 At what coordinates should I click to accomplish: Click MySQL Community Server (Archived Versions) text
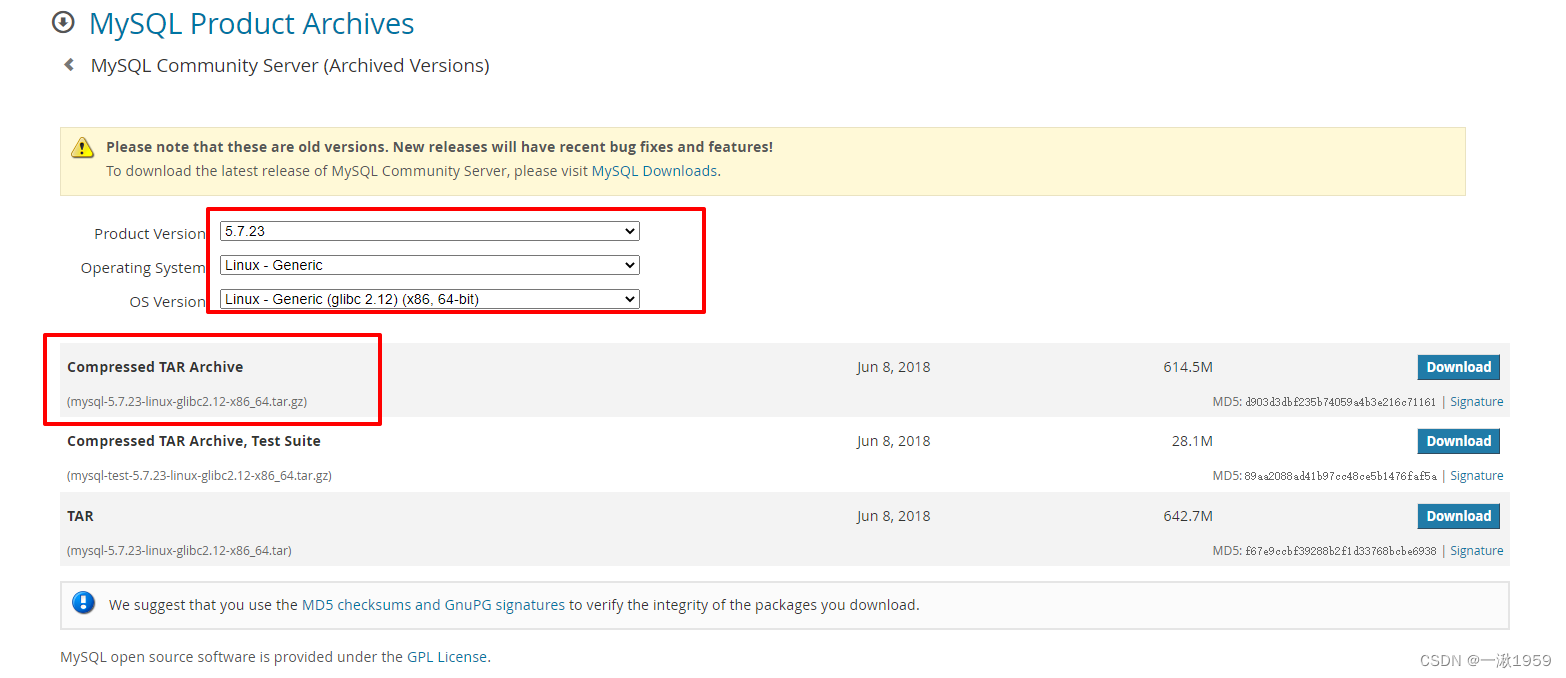[290, 66]
